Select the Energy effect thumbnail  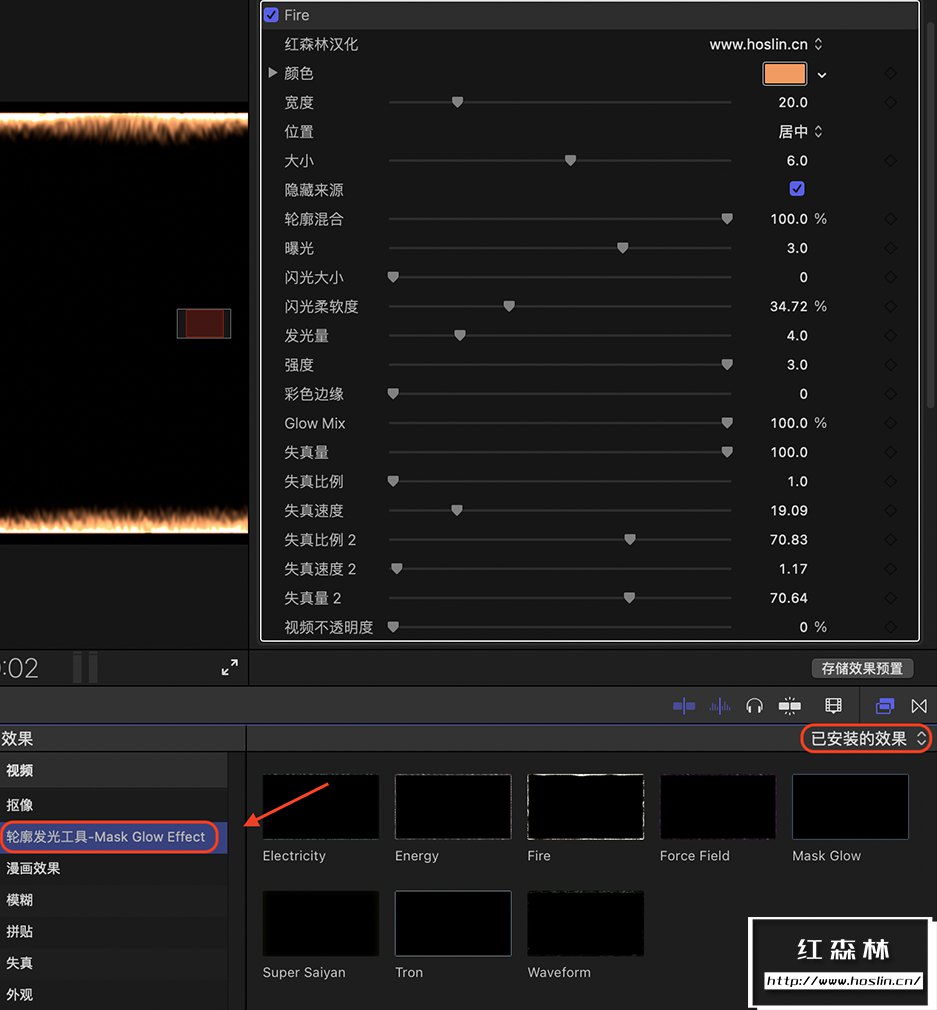tap(453, 807)
